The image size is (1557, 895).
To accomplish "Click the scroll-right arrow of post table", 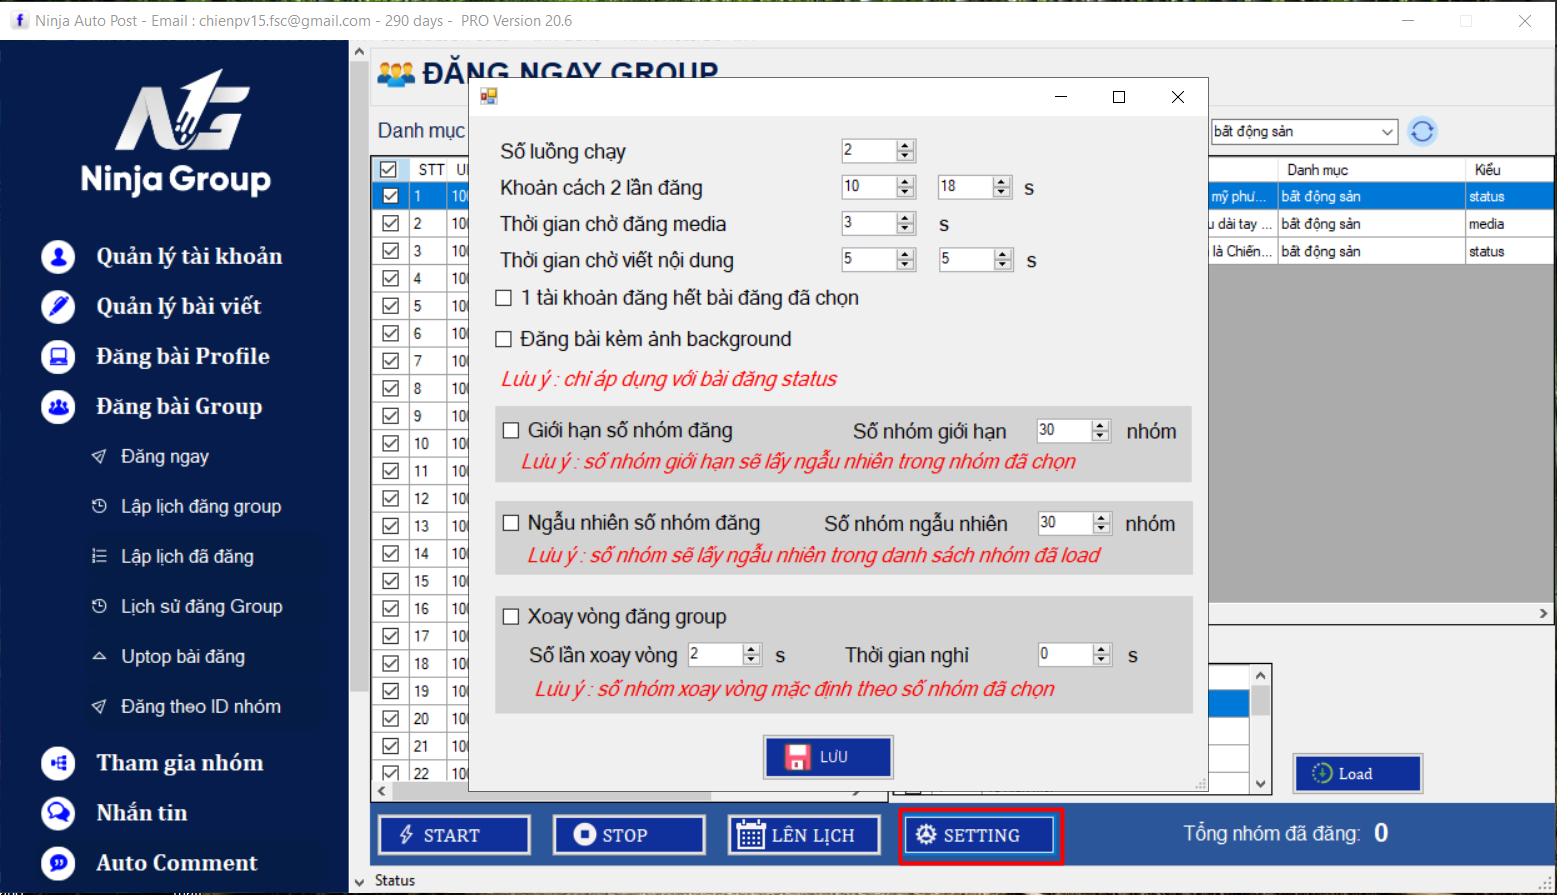I will (x=1544, y=614).
